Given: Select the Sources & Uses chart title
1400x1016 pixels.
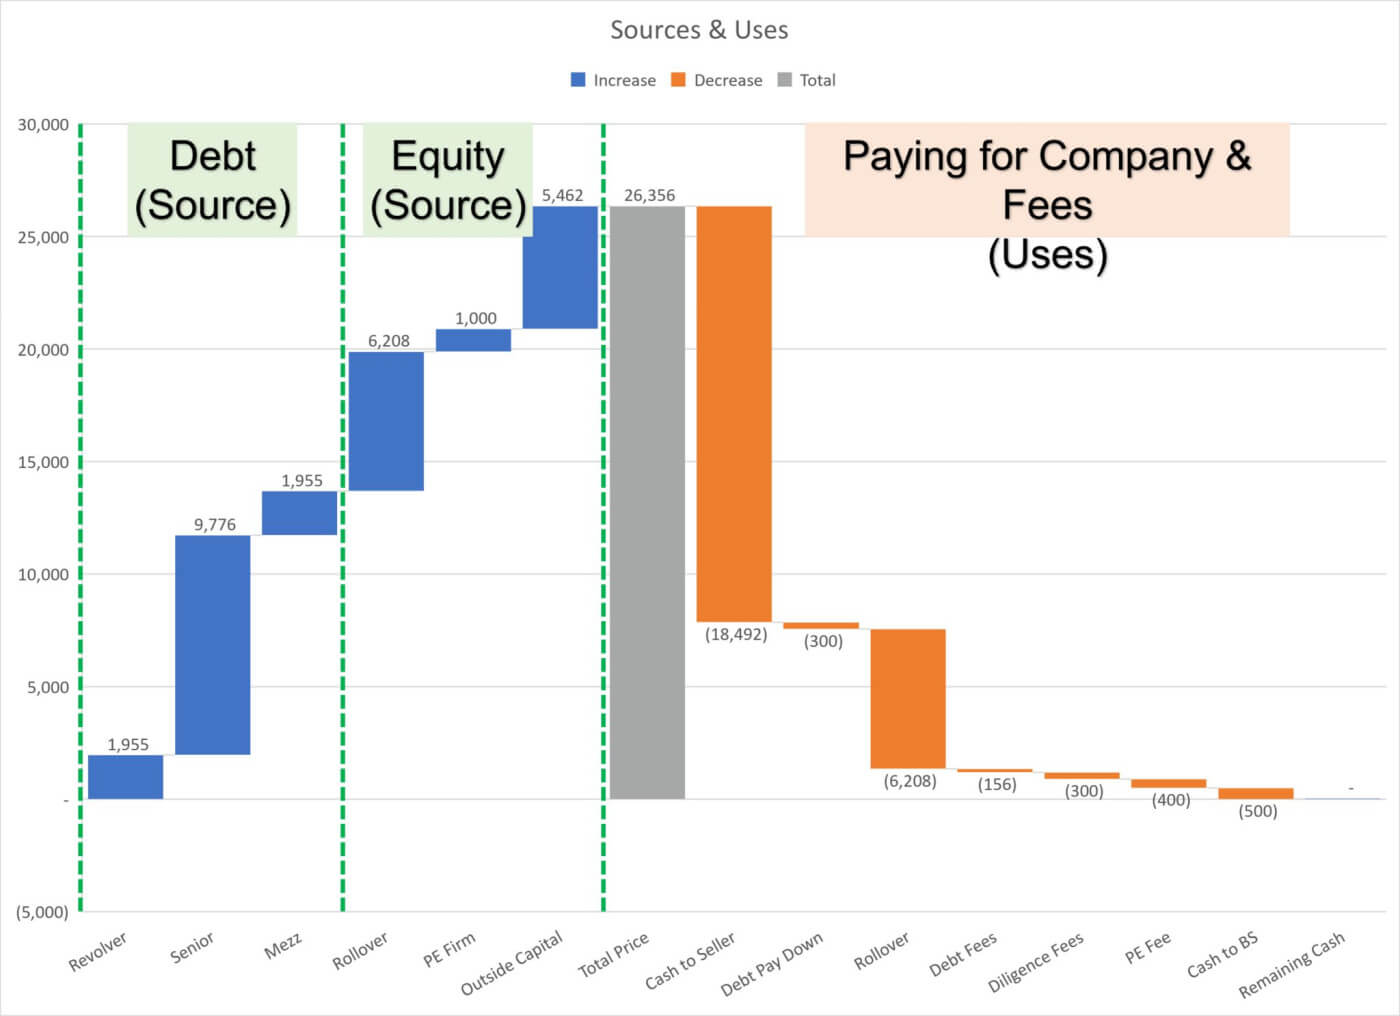Looking at the screenshot, I should [x=699, y=30].
